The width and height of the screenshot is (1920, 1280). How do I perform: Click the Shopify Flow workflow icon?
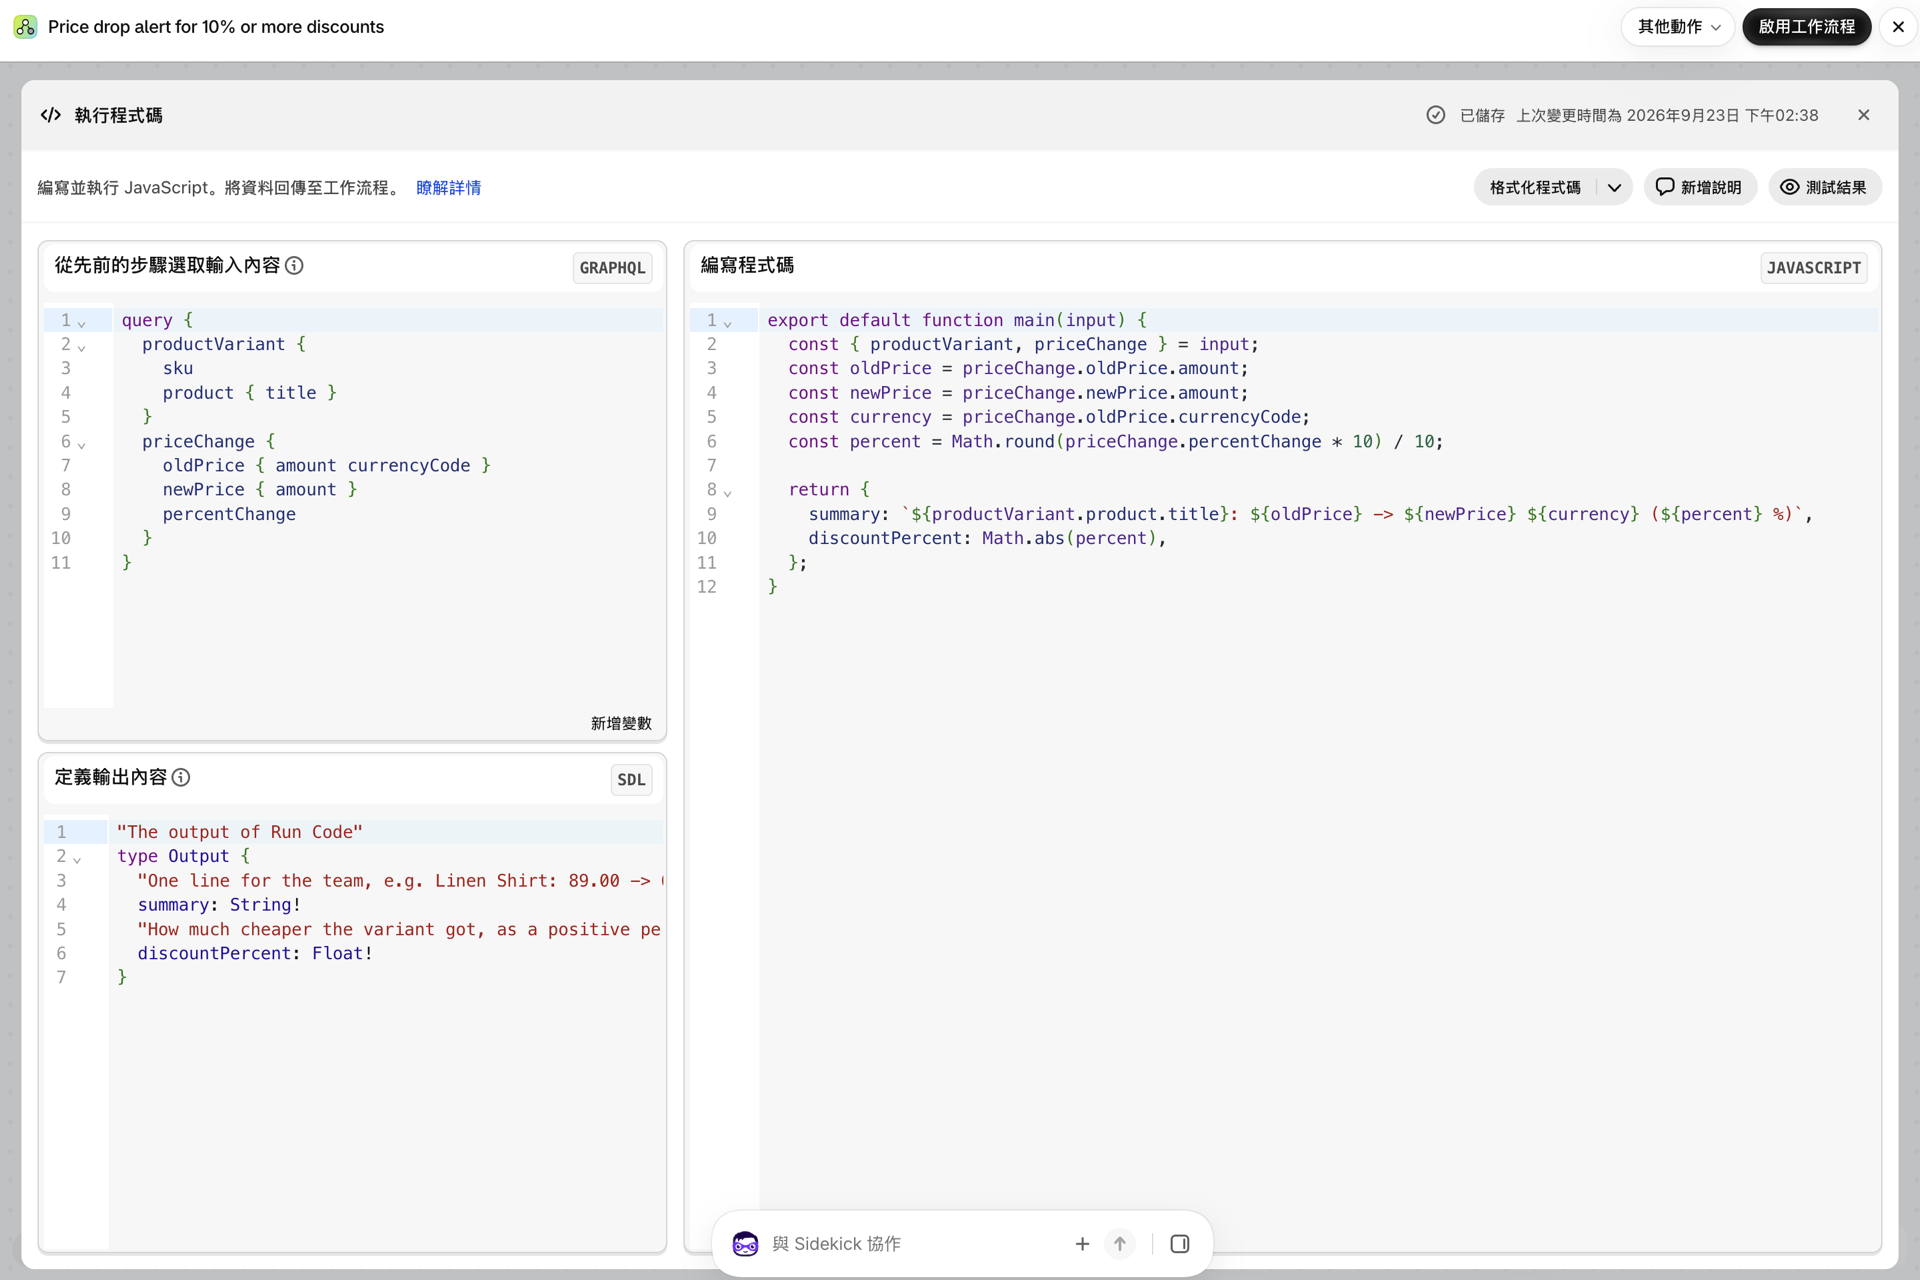(25, 27)
